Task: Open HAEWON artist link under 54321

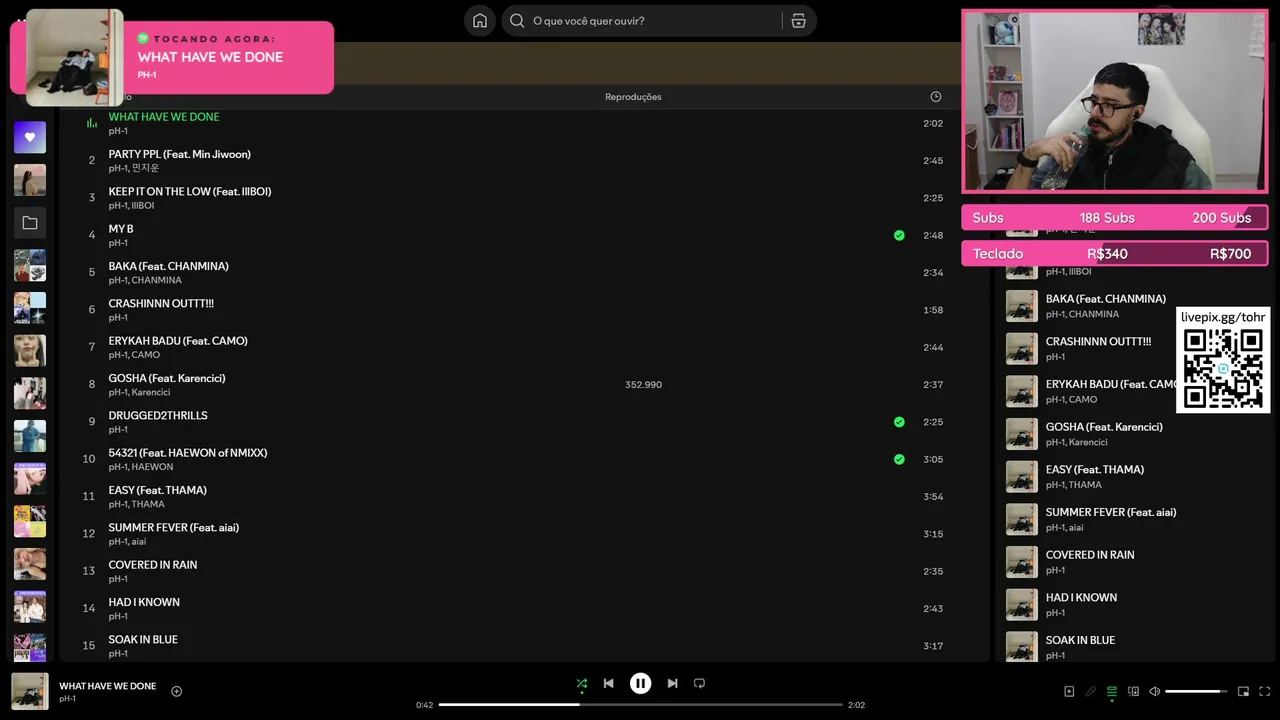Action: 152,467
